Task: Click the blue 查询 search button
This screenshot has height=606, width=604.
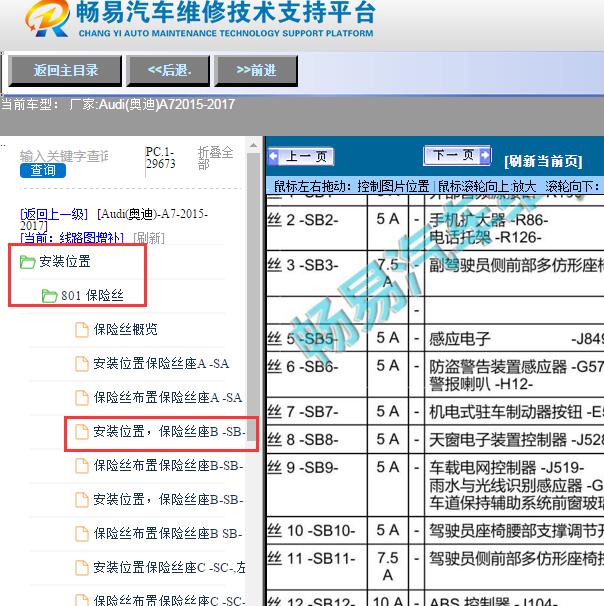Action: click(43, 170)
